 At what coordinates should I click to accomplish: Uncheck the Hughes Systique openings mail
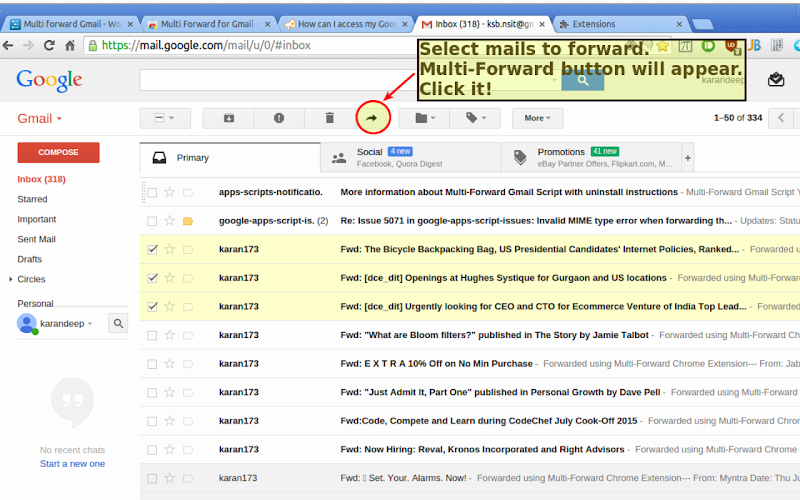[x=152, y=278]
